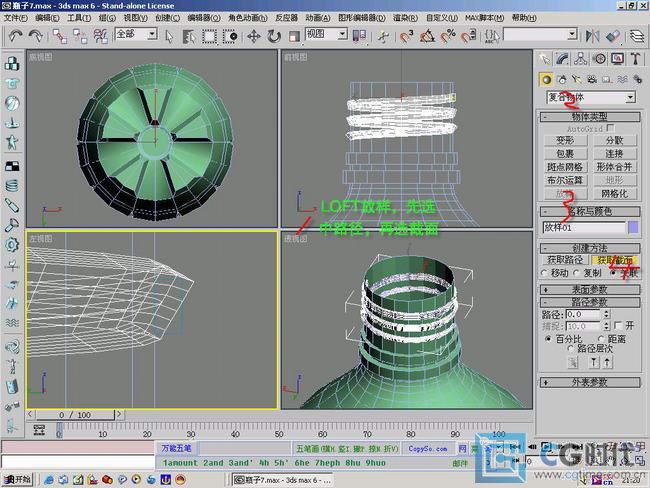Viewport: 650px width, 488px height.
Task: Open the 帮助(H) menu
Action: 524,18
